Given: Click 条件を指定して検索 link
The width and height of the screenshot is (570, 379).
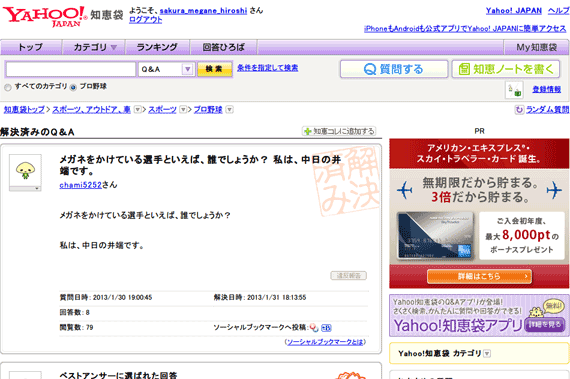Looking at the screenshot, I should pyautogui.click(x=268, y=68).
